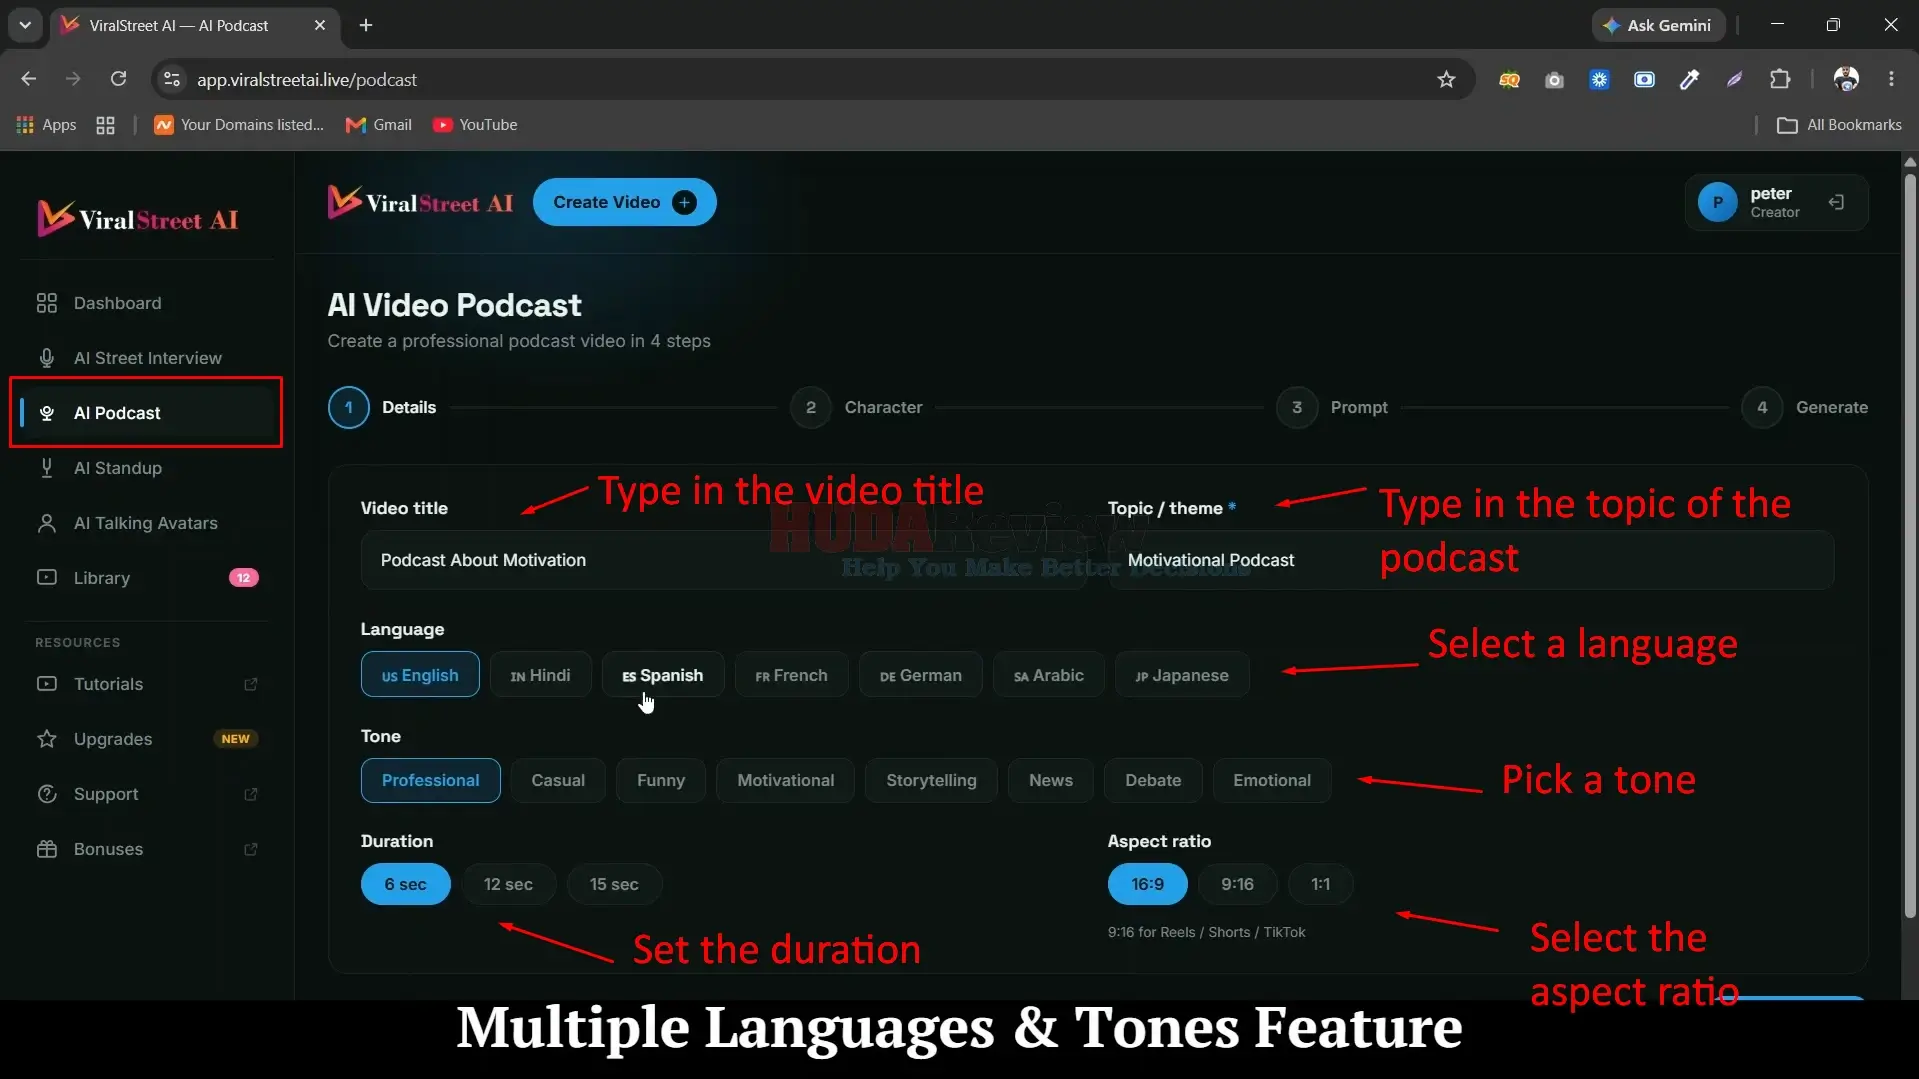Click the Create Video button

[624, 202]
